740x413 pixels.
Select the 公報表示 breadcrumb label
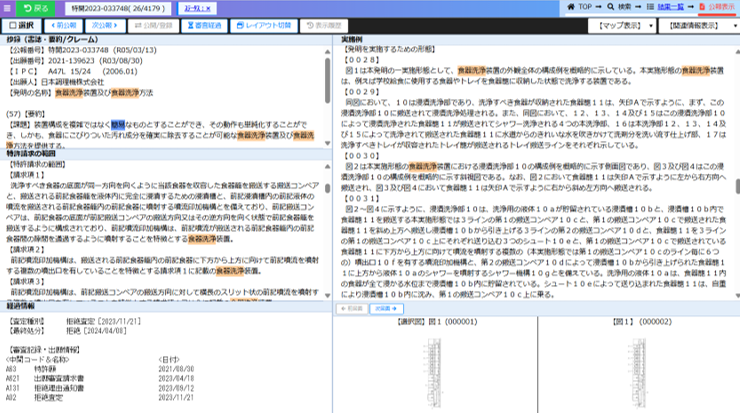pos(722,7)
